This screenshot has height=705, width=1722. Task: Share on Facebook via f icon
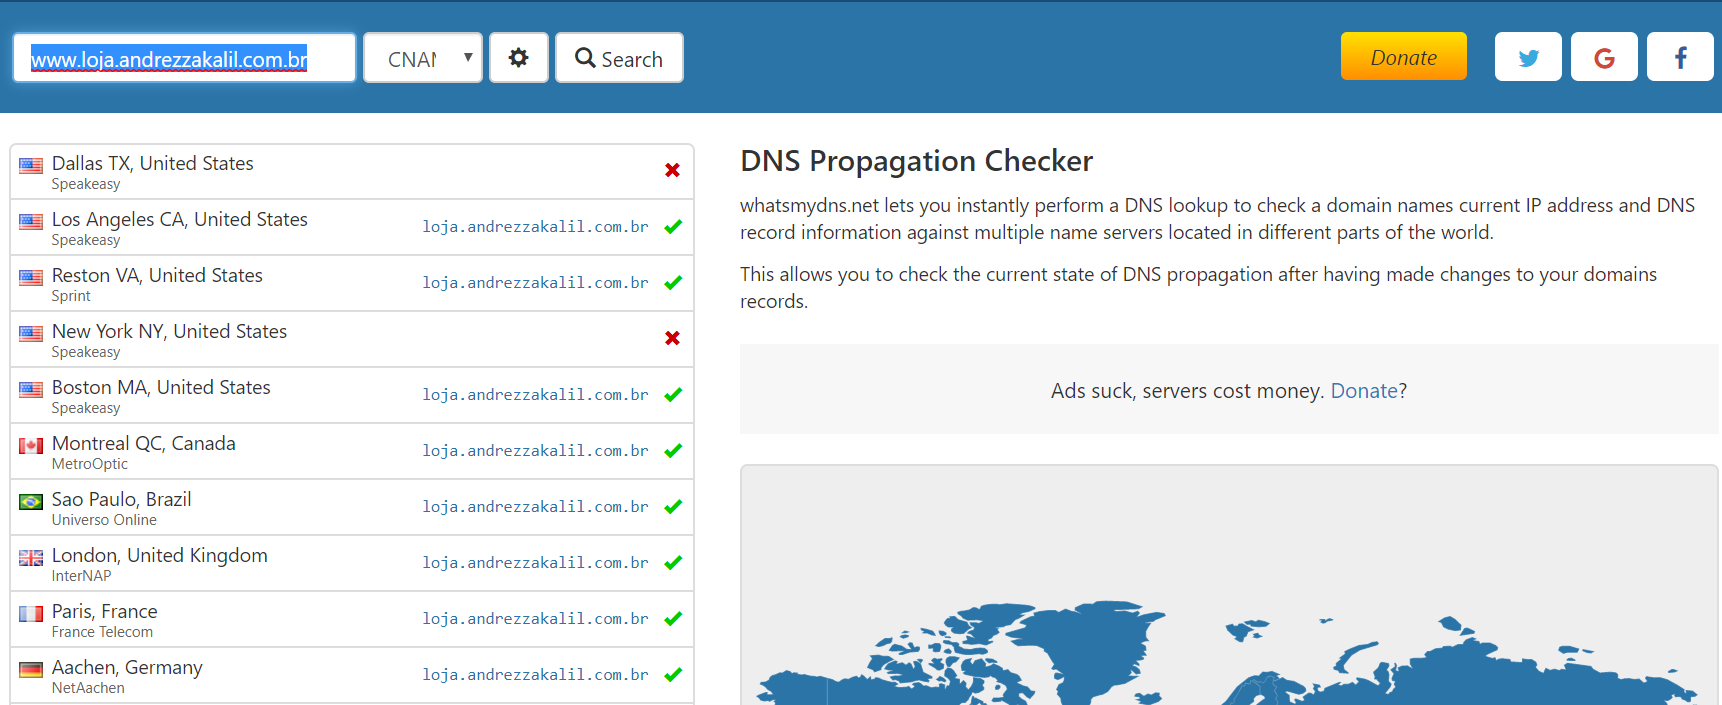pos(1680,57)
